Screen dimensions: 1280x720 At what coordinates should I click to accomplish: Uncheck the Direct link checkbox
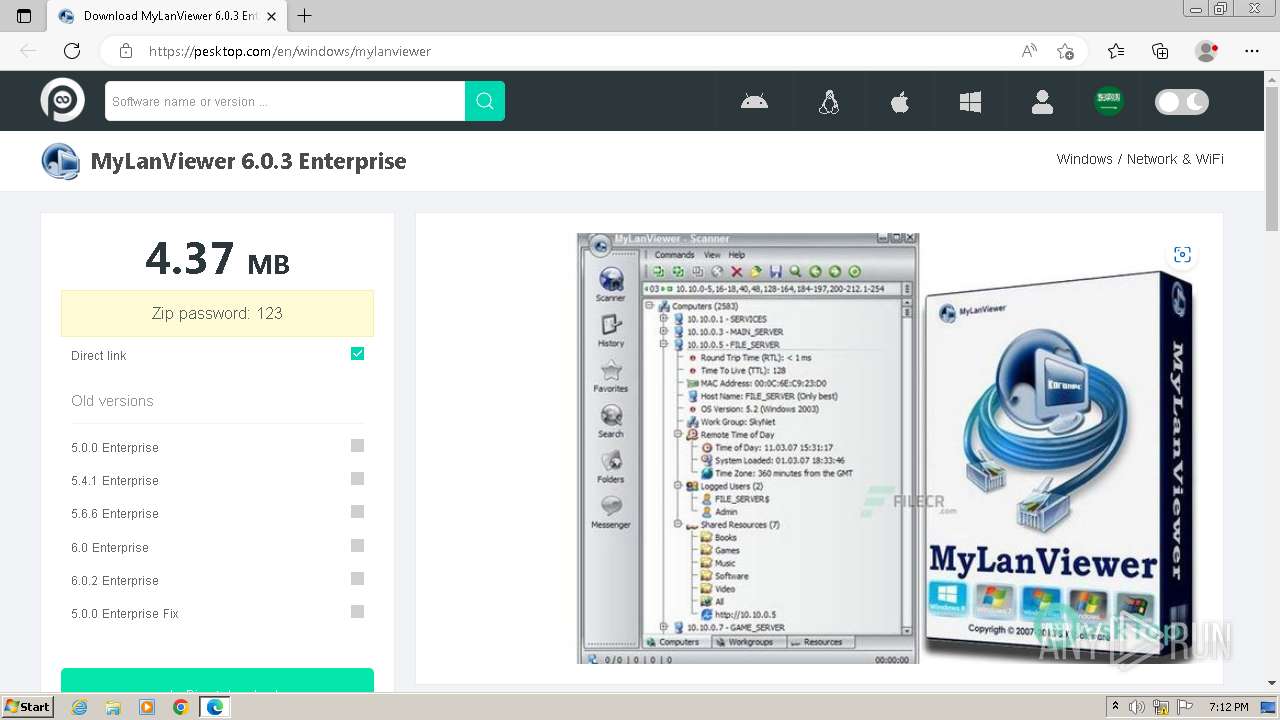(357, 354)
